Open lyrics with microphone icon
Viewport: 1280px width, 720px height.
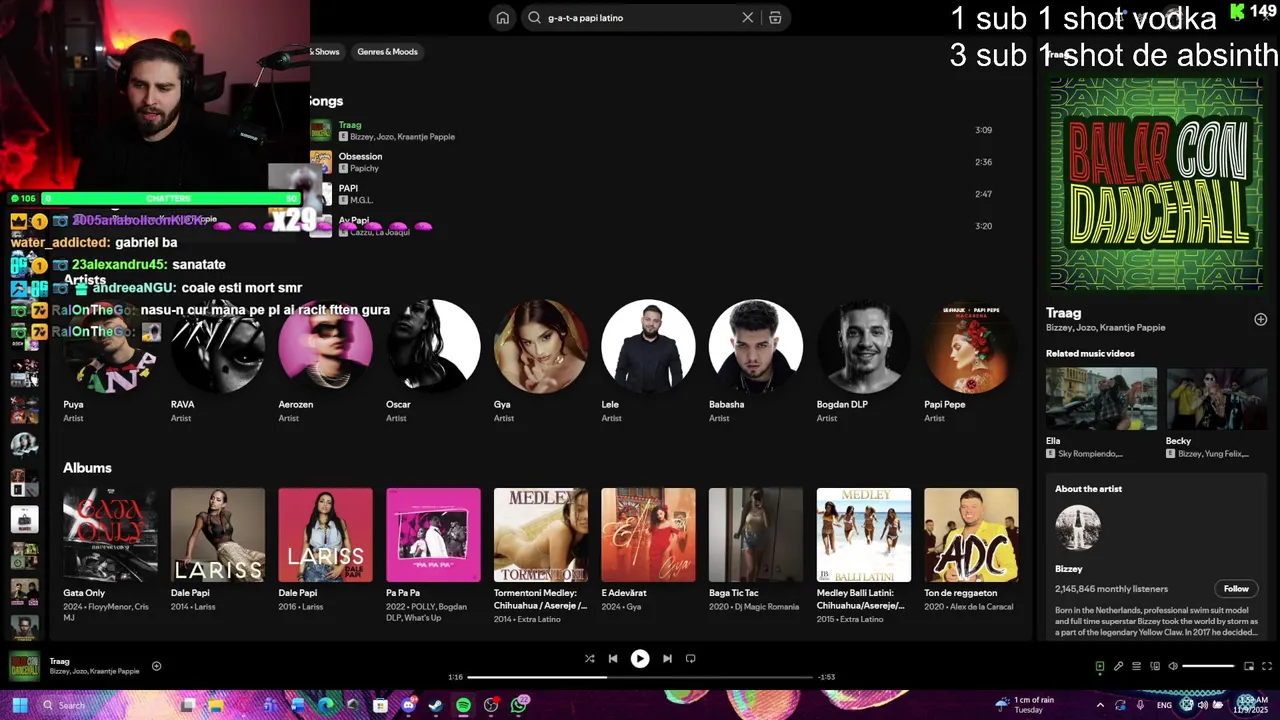(1118, 666)
